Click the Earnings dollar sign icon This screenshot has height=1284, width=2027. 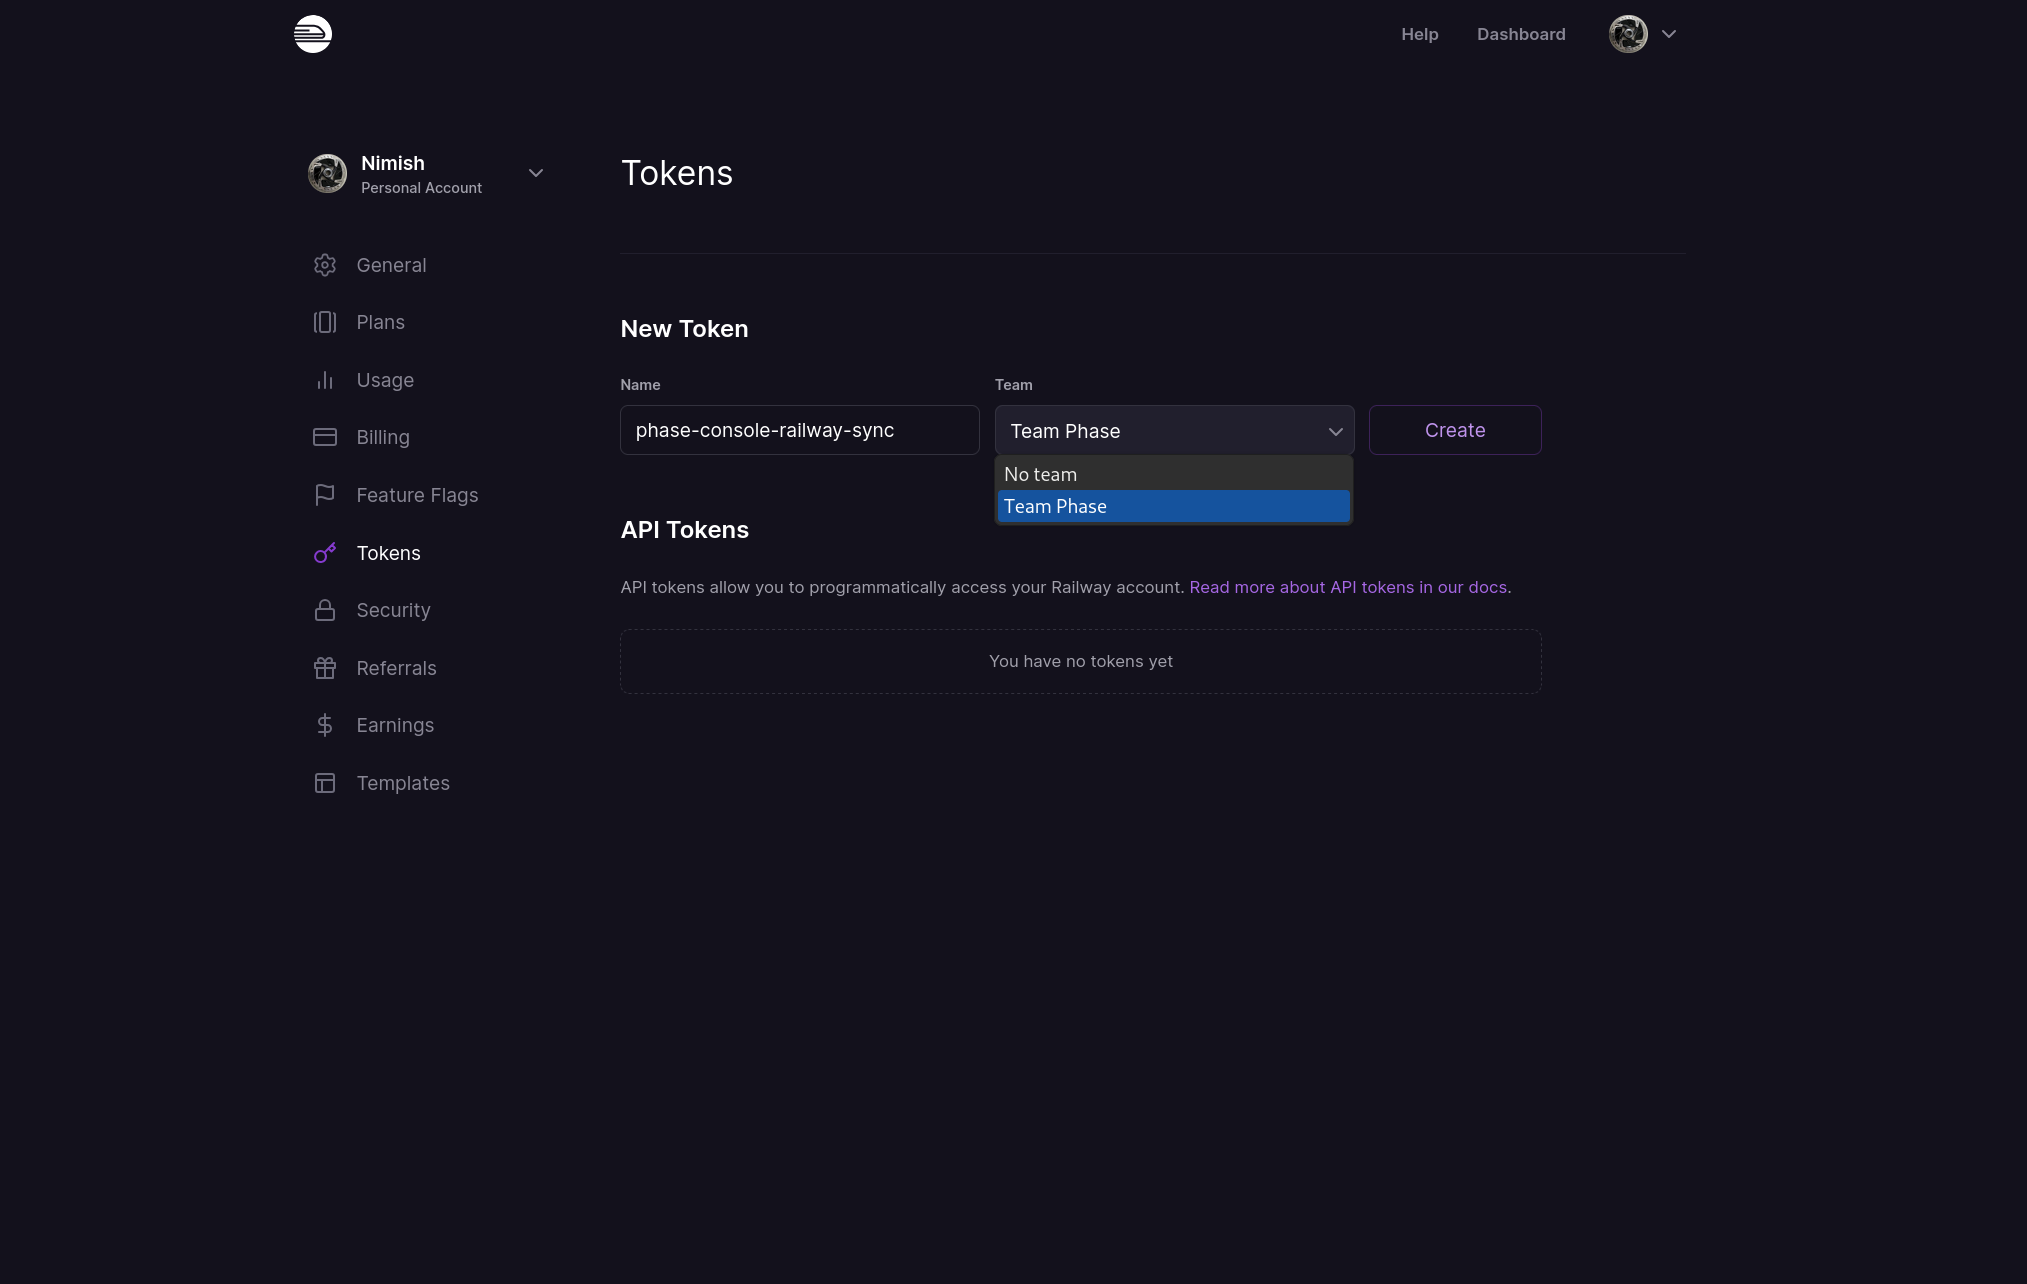click(325, 725)
